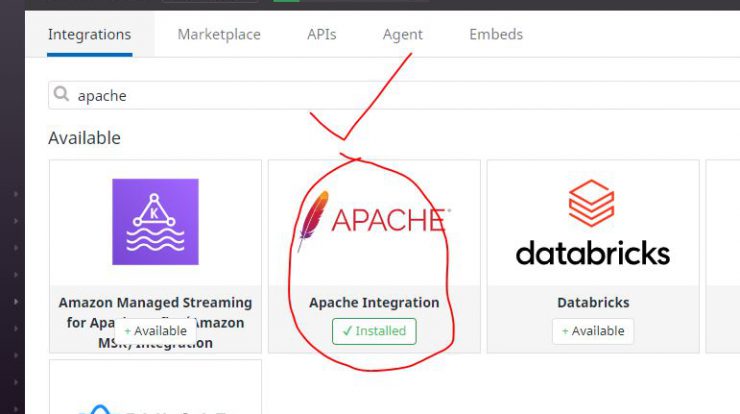This screenshot has width=740, height=414.
Task: Open the Amazon MSK Kafka logo tile
Action: pyautogui.click(x=155, y=221)
